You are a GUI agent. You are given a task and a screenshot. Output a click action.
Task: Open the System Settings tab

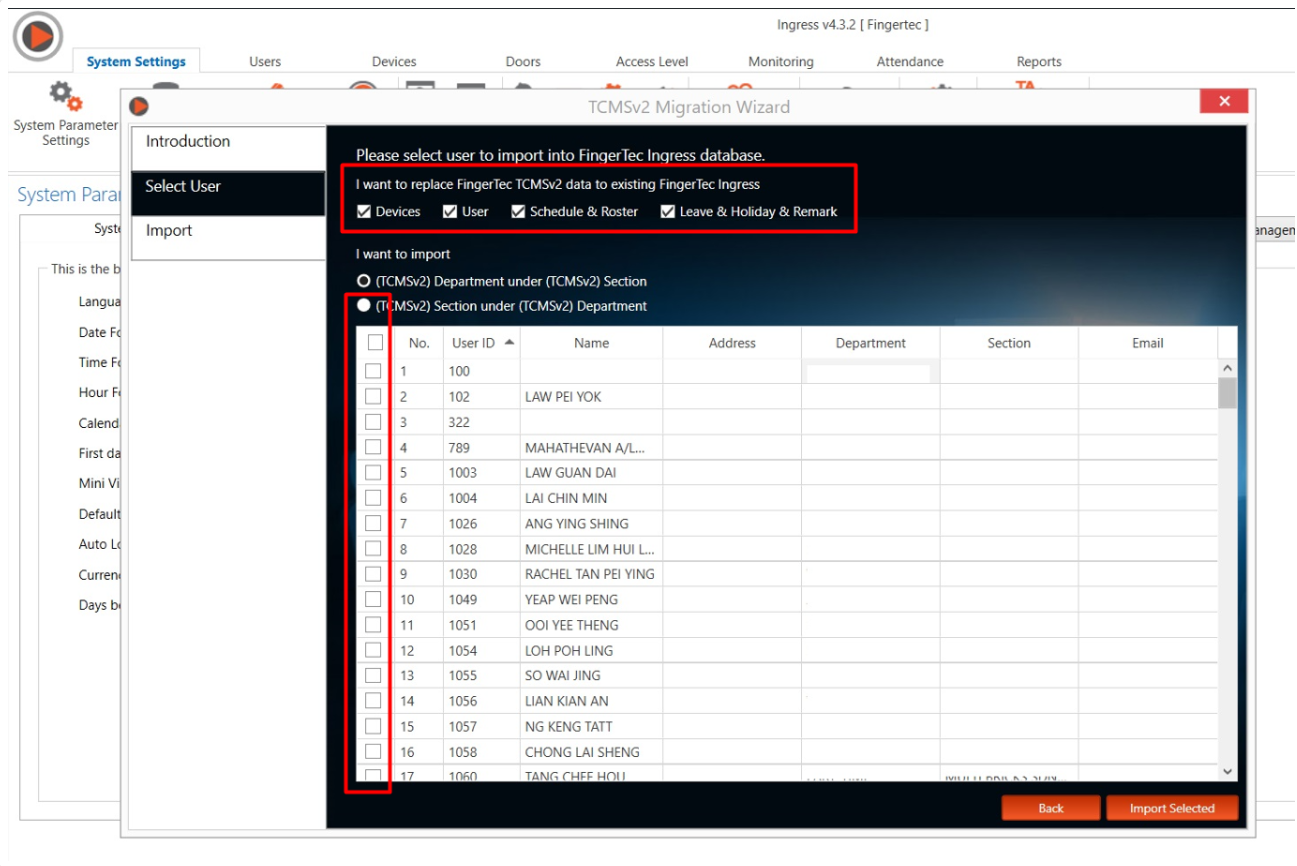pyautogui.click(x=136, y=61)
